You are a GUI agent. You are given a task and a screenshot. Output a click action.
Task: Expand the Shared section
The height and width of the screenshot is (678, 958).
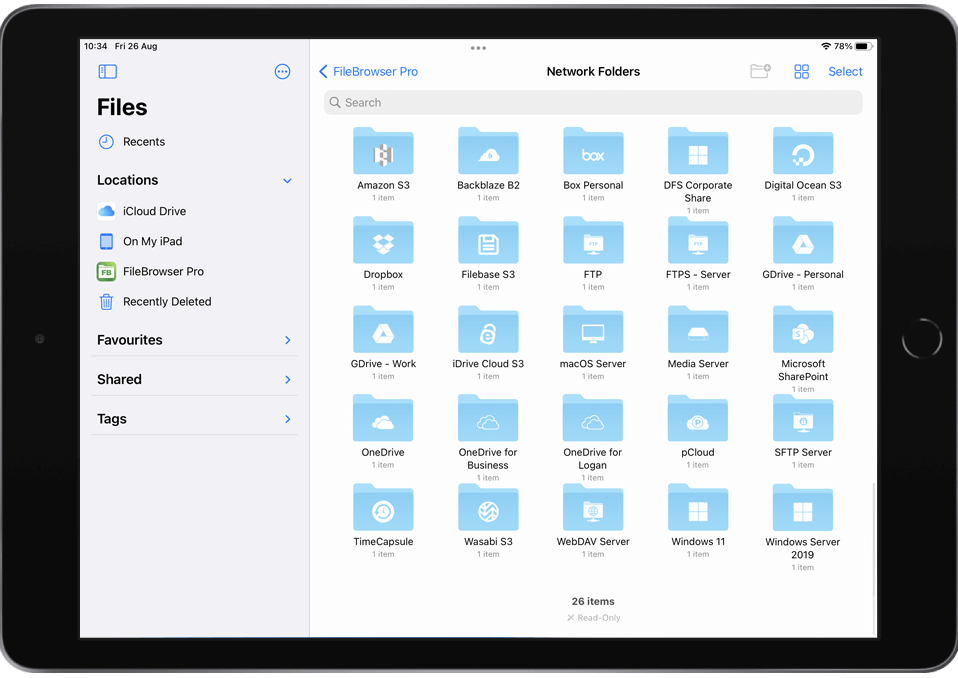click(288, 379)
